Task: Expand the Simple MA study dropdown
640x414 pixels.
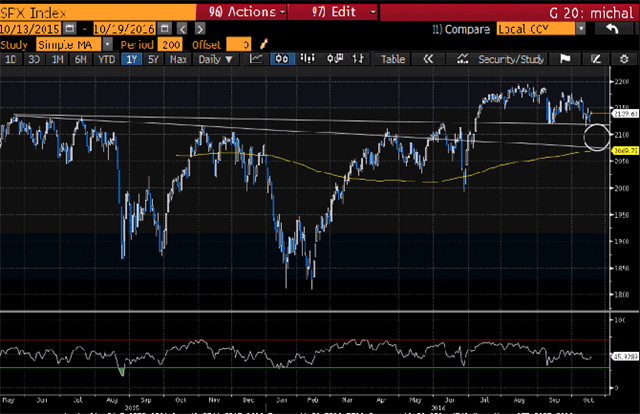Action: (109, 45)
